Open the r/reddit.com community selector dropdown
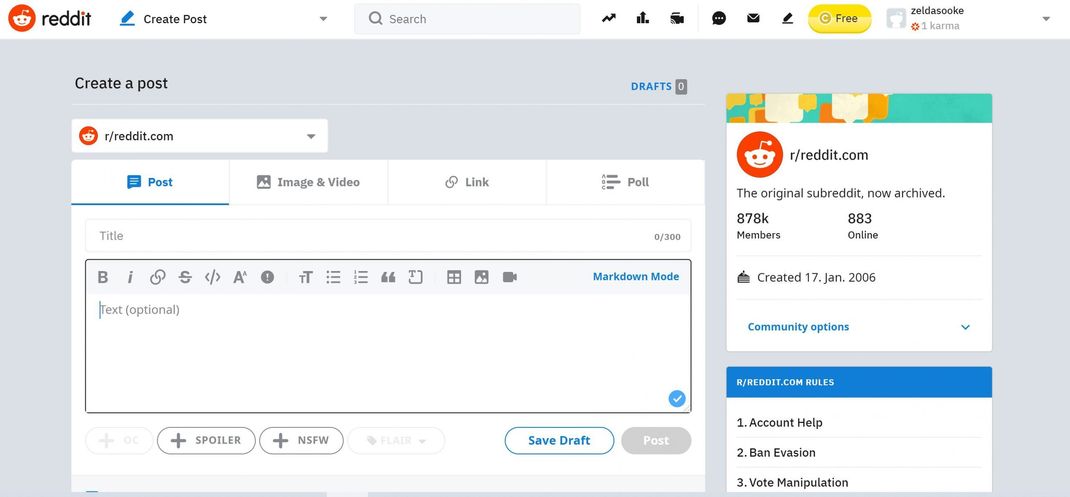Screen dimensions: 1070x497 (x=199, y=136)
